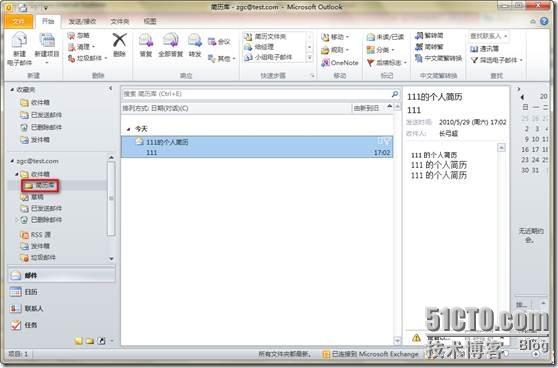Image resolution: width=558 pixels, height=368 pixels.
Task: Switch to 文件夹 ribbon tab
Action: coord(120,21)
